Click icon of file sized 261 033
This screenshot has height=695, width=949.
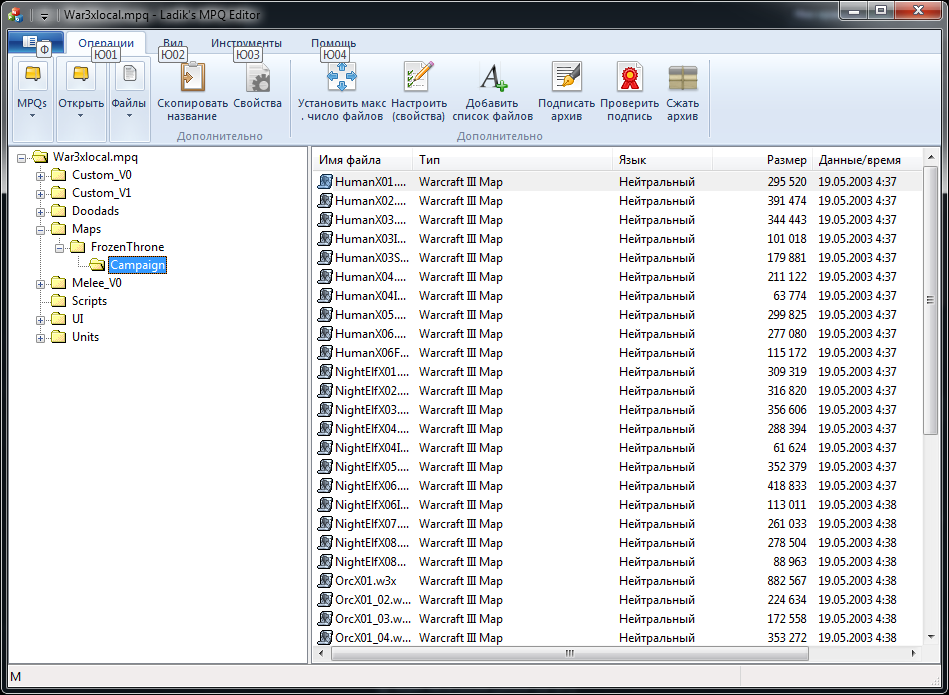pos(326,524)
